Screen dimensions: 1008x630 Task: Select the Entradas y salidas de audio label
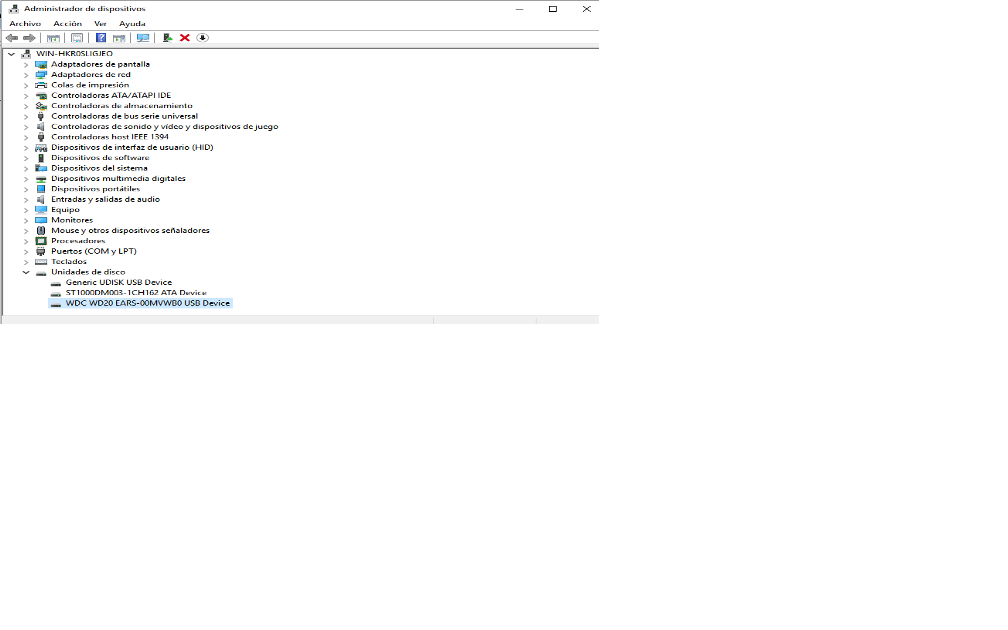(x=105, y=199)
